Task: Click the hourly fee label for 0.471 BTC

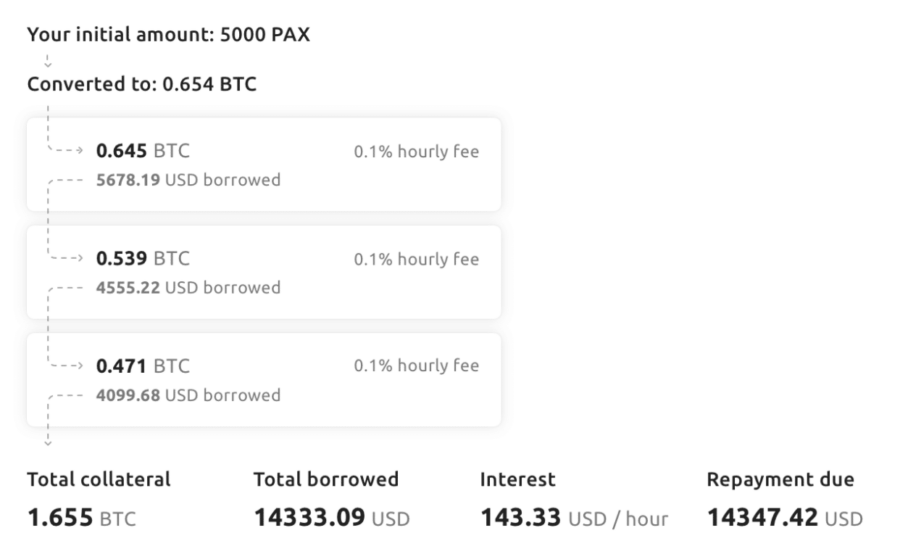Action: pos(416,366)
